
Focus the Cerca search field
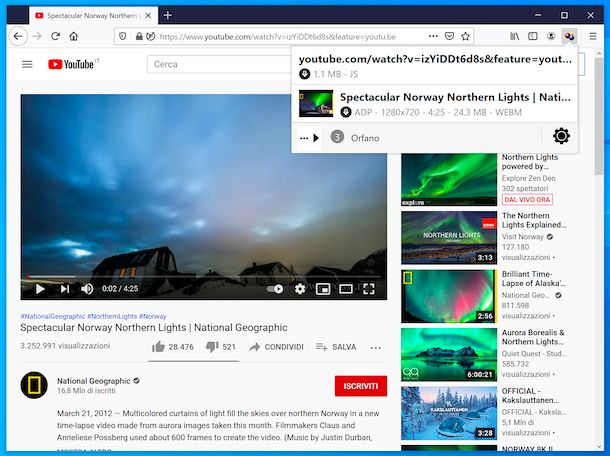tap(219, 64)
